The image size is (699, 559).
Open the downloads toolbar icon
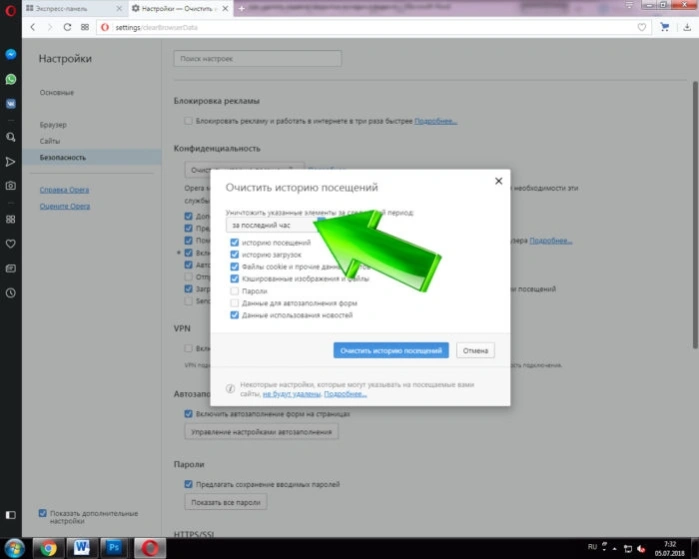point(687,27)
